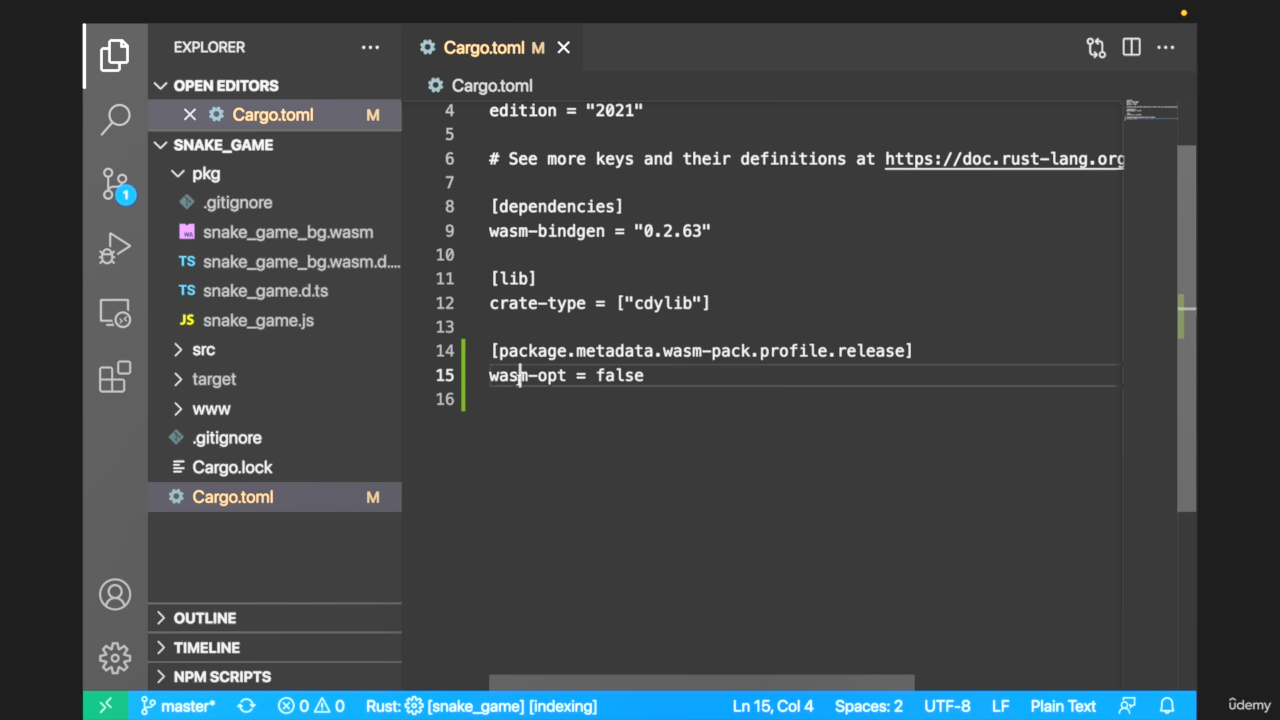The image size is (1280, 720).
Task: Click the notifications bell in status bar
Action: click(1166, 706)
